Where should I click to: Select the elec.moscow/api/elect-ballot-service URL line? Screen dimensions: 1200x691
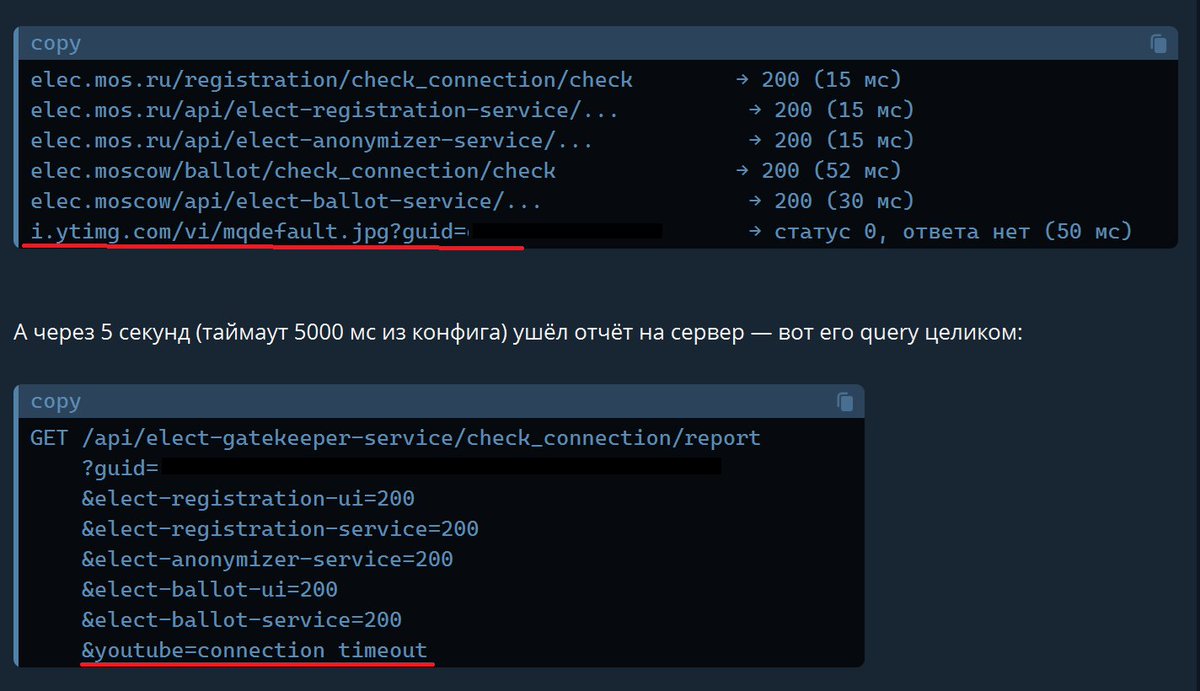coord(287,201)
